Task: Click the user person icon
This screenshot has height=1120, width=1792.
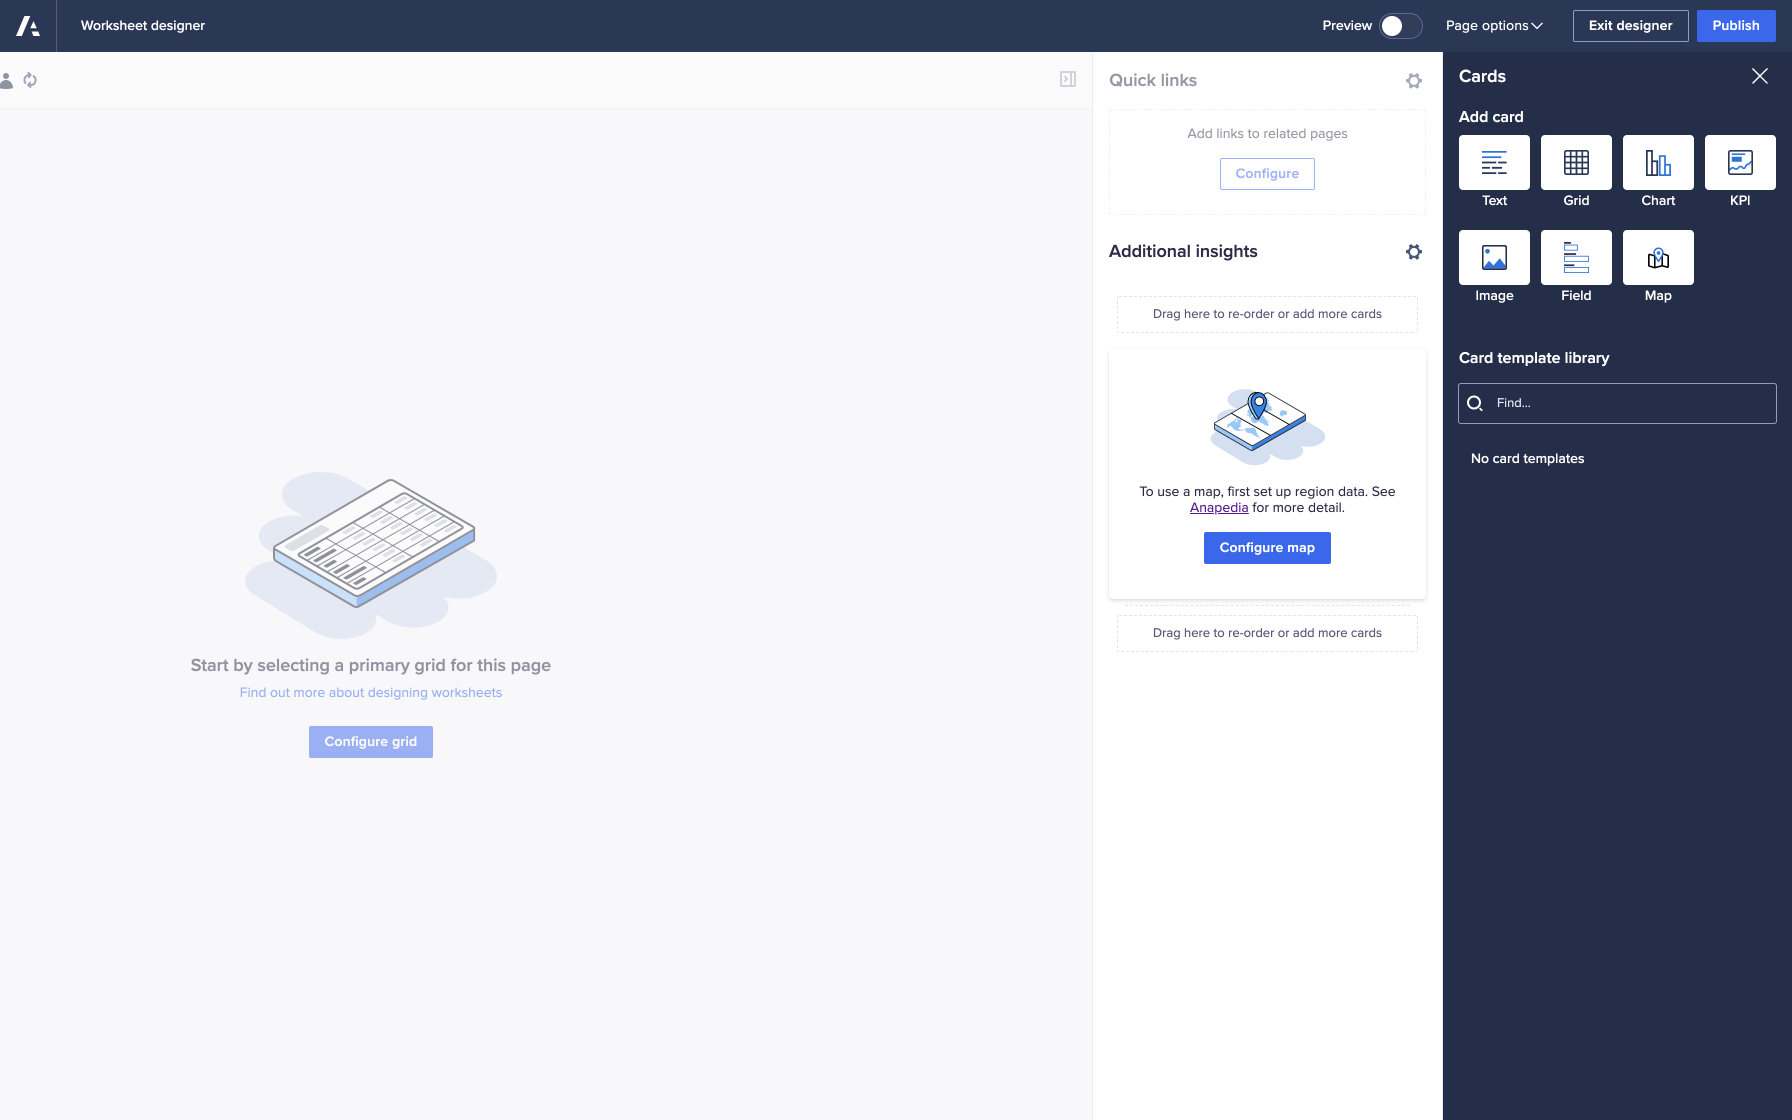Action: coord(6,80)
